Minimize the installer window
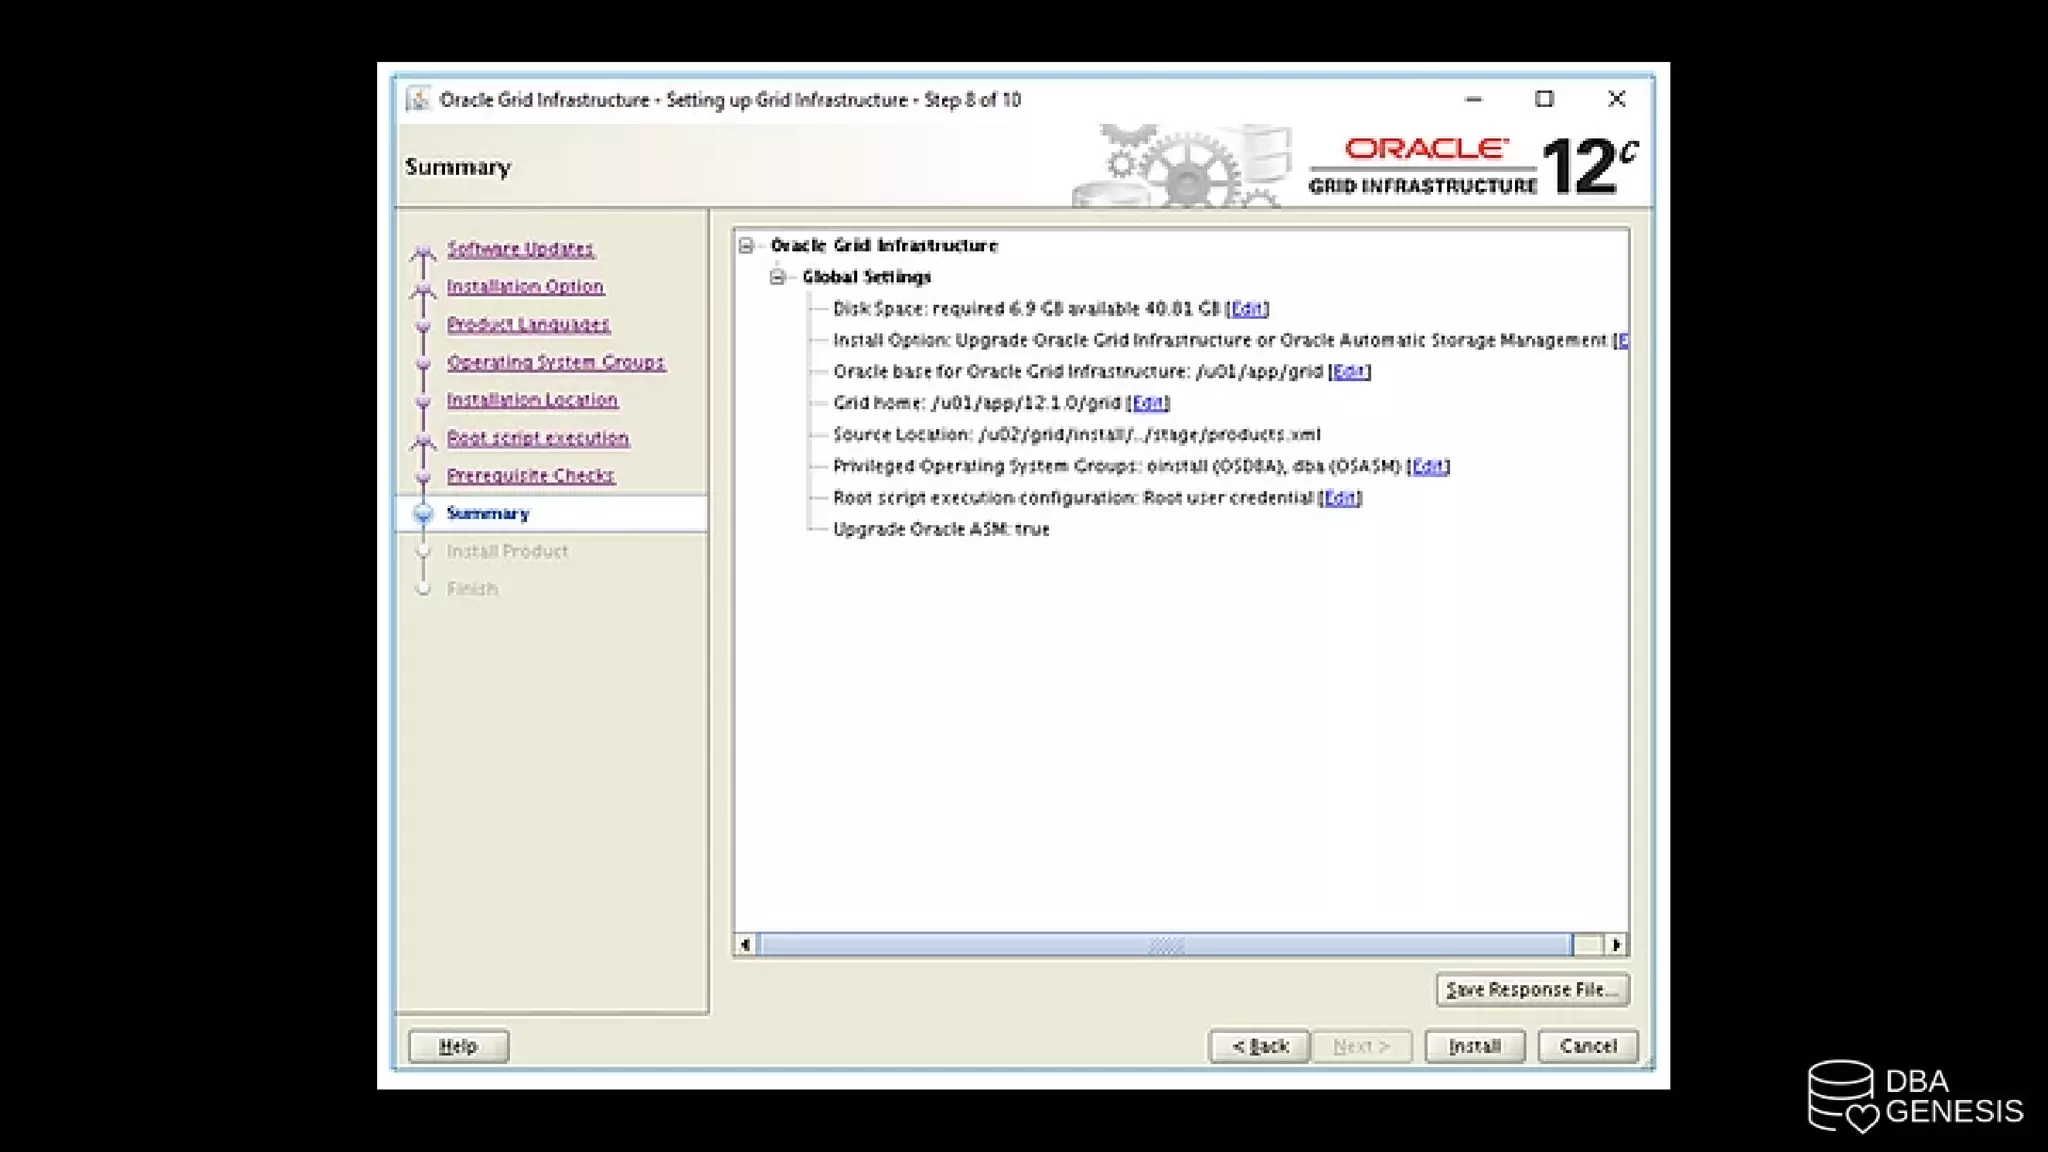 pos(1473,99)
